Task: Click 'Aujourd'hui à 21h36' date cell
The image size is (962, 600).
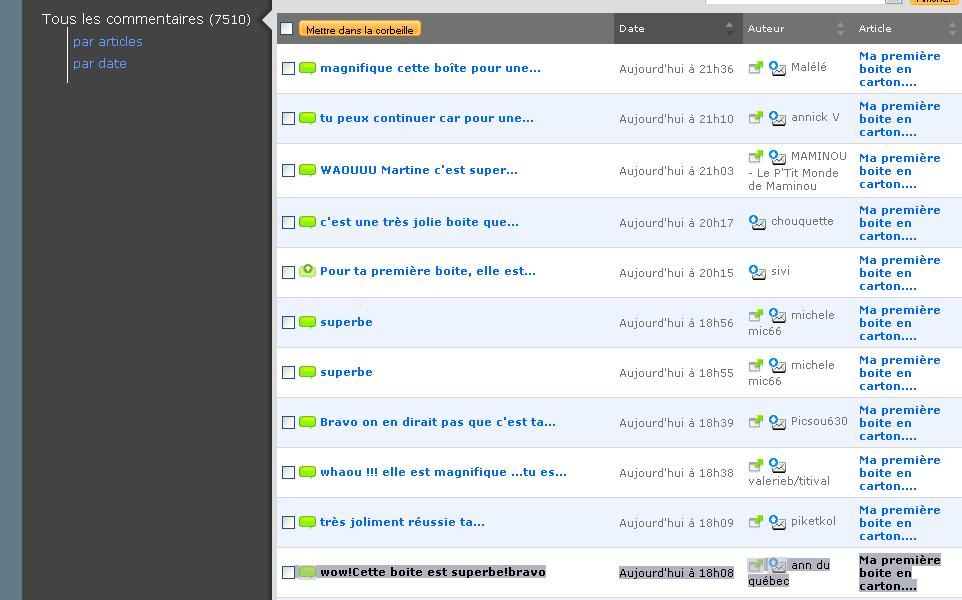Action: [x=676, y=69]
